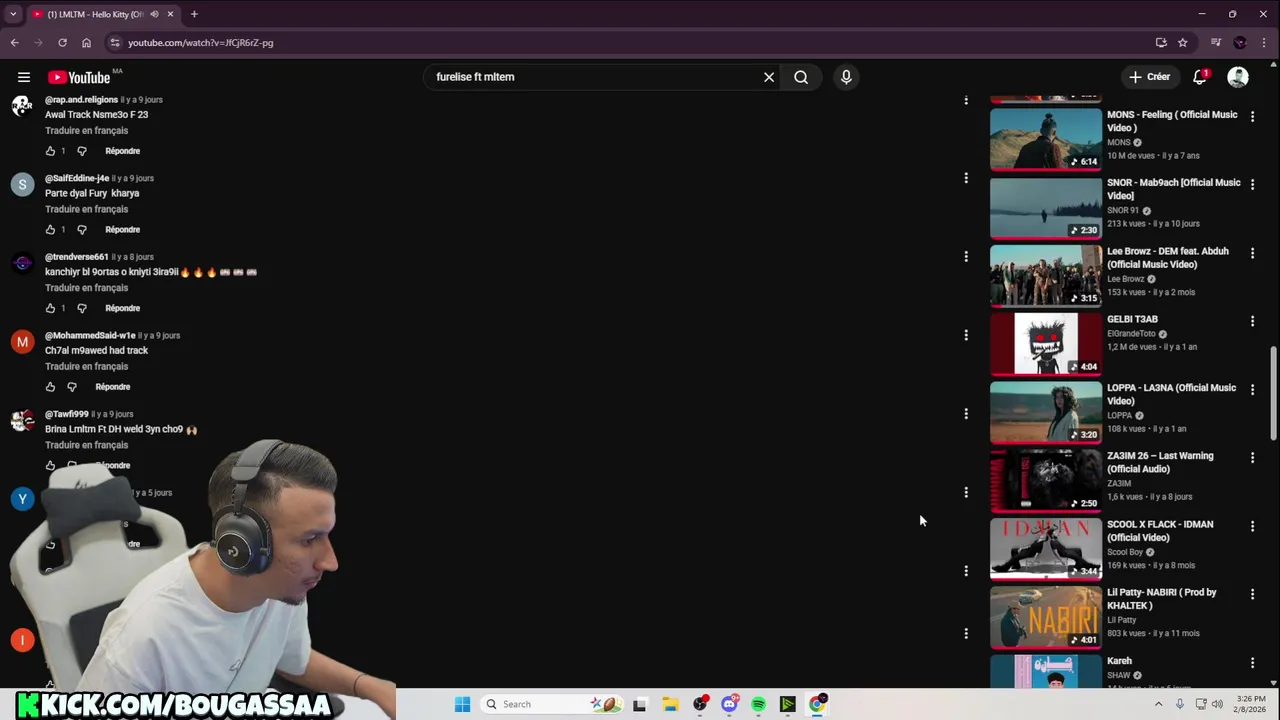Clear the search box with the X
The height and width of the screenshot is (720, 1280).
pyautogui.click(x=769, y=77)
